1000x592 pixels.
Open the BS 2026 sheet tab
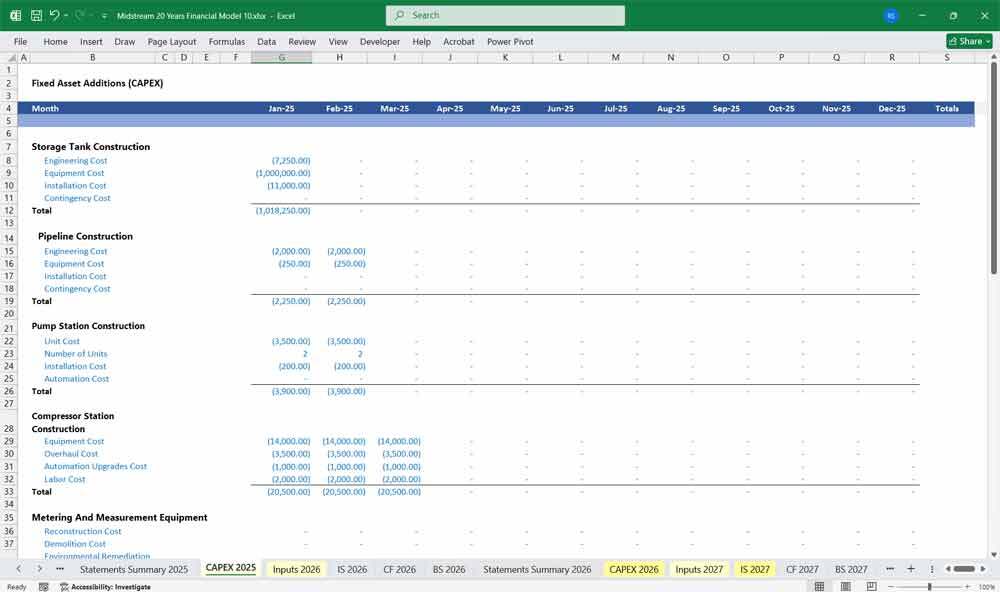coord(449,569)
